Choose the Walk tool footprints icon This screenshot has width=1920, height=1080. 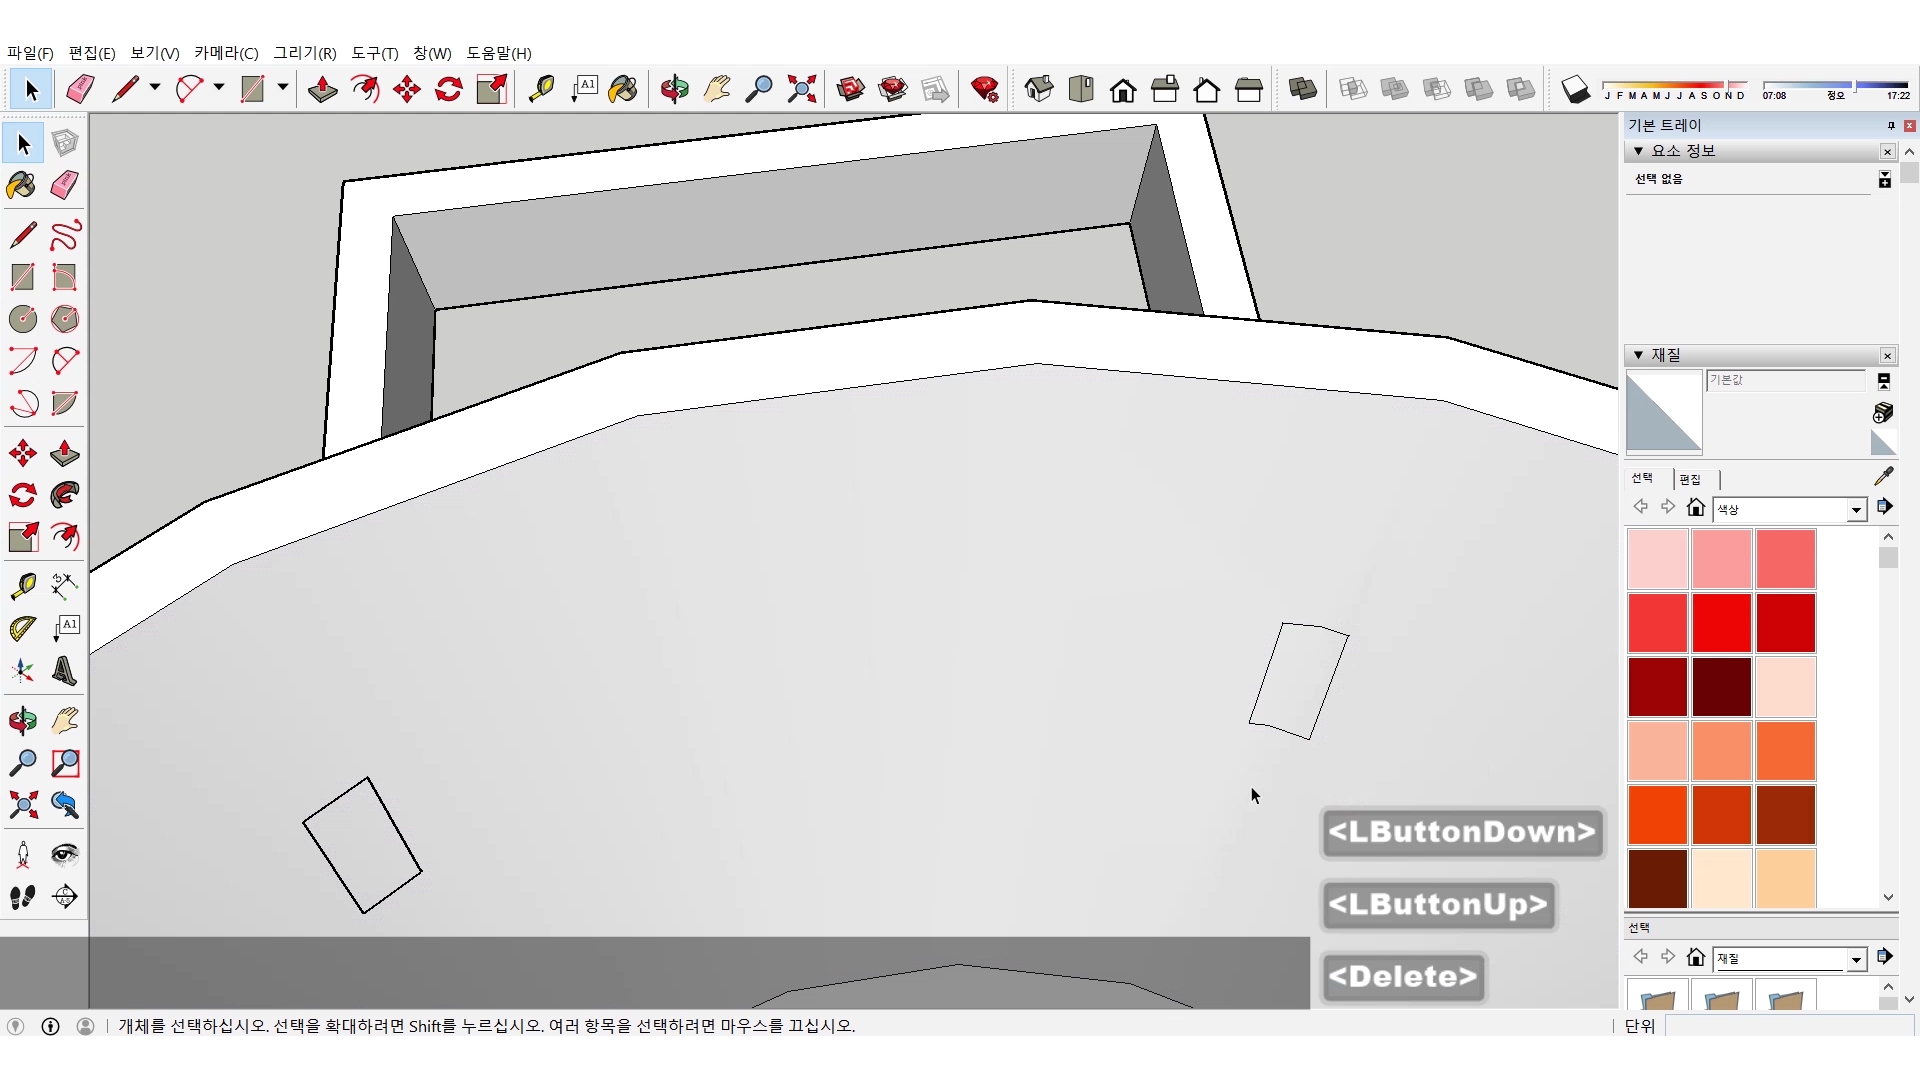(22, 897)
